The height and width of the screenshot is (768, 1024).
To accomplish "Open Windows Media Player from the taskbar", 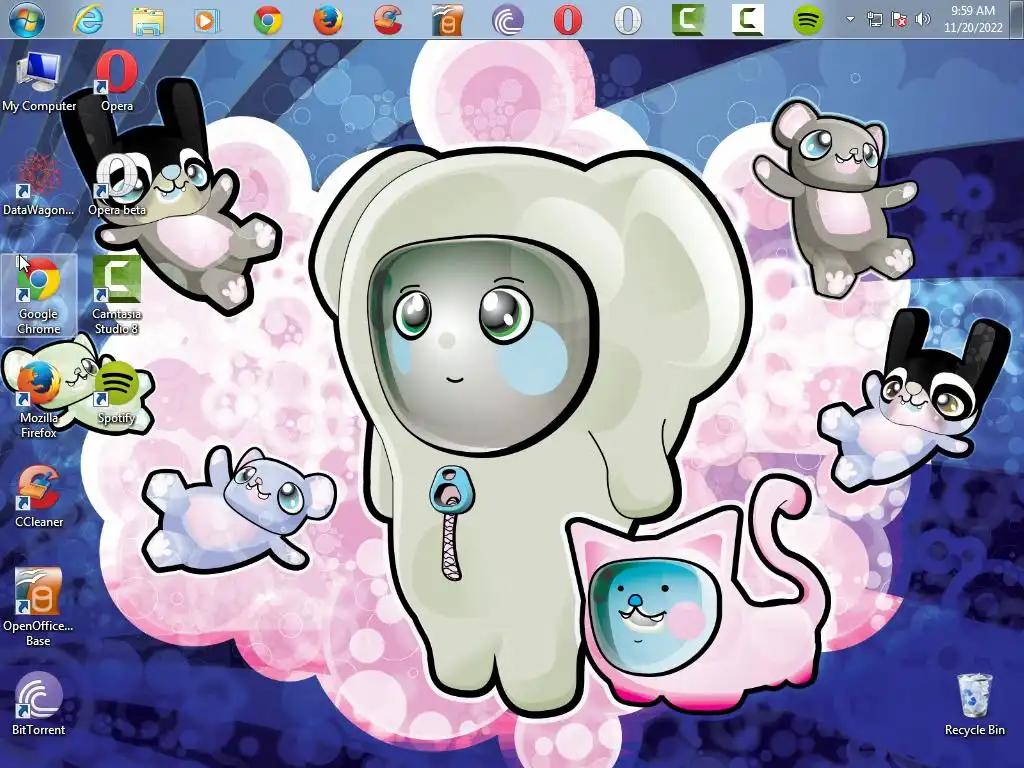I will click(207, 20).
